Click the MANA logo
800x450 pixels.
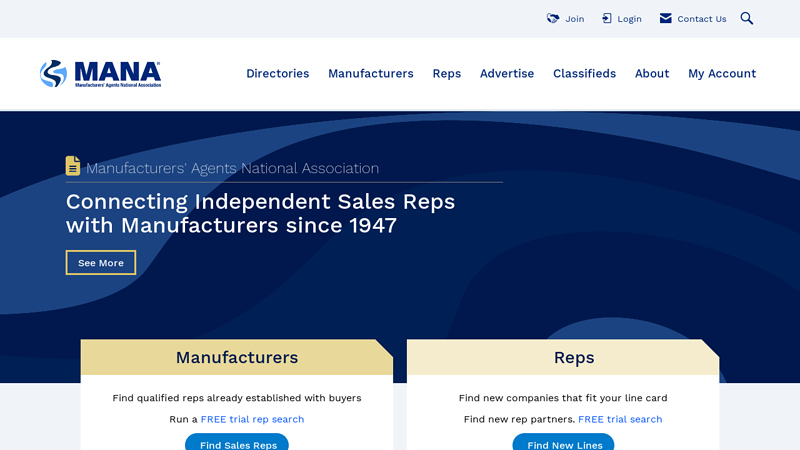(x=101, y=74)
